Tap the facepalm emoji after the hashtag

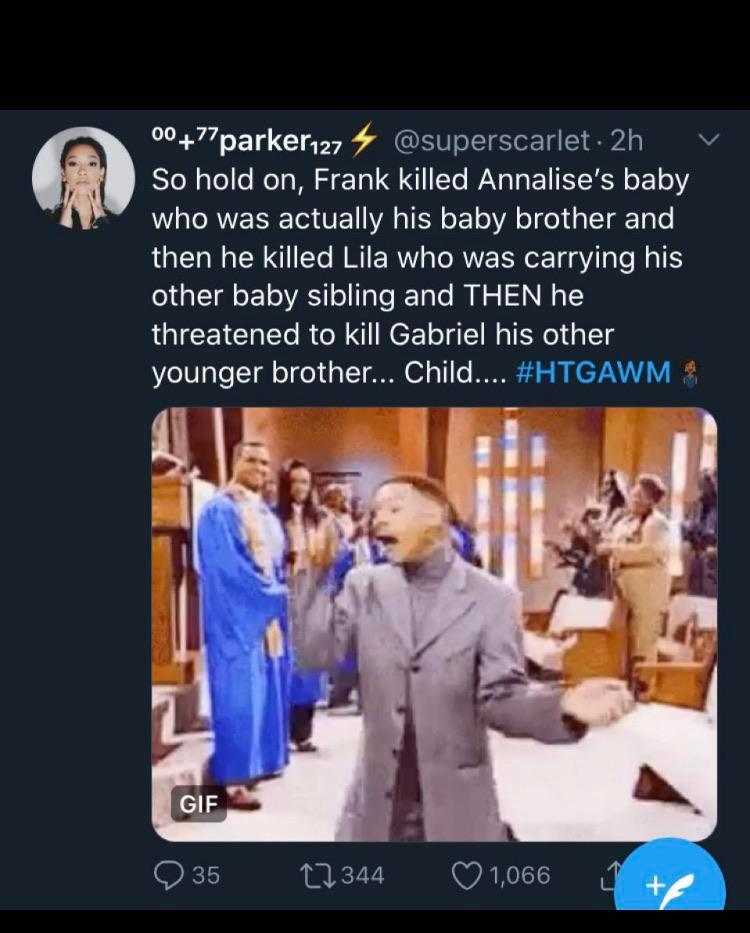[x=689, y=373]
